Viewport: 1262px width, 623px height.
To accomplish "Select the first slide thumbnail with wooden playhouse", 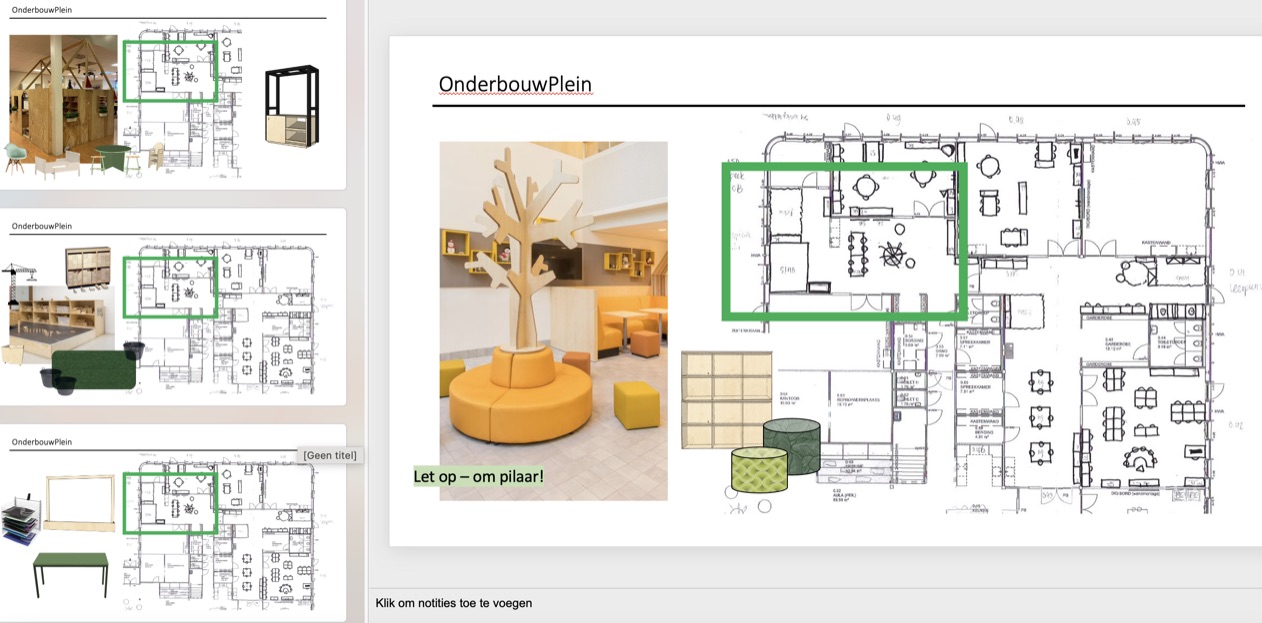I will tap(170, 100).
